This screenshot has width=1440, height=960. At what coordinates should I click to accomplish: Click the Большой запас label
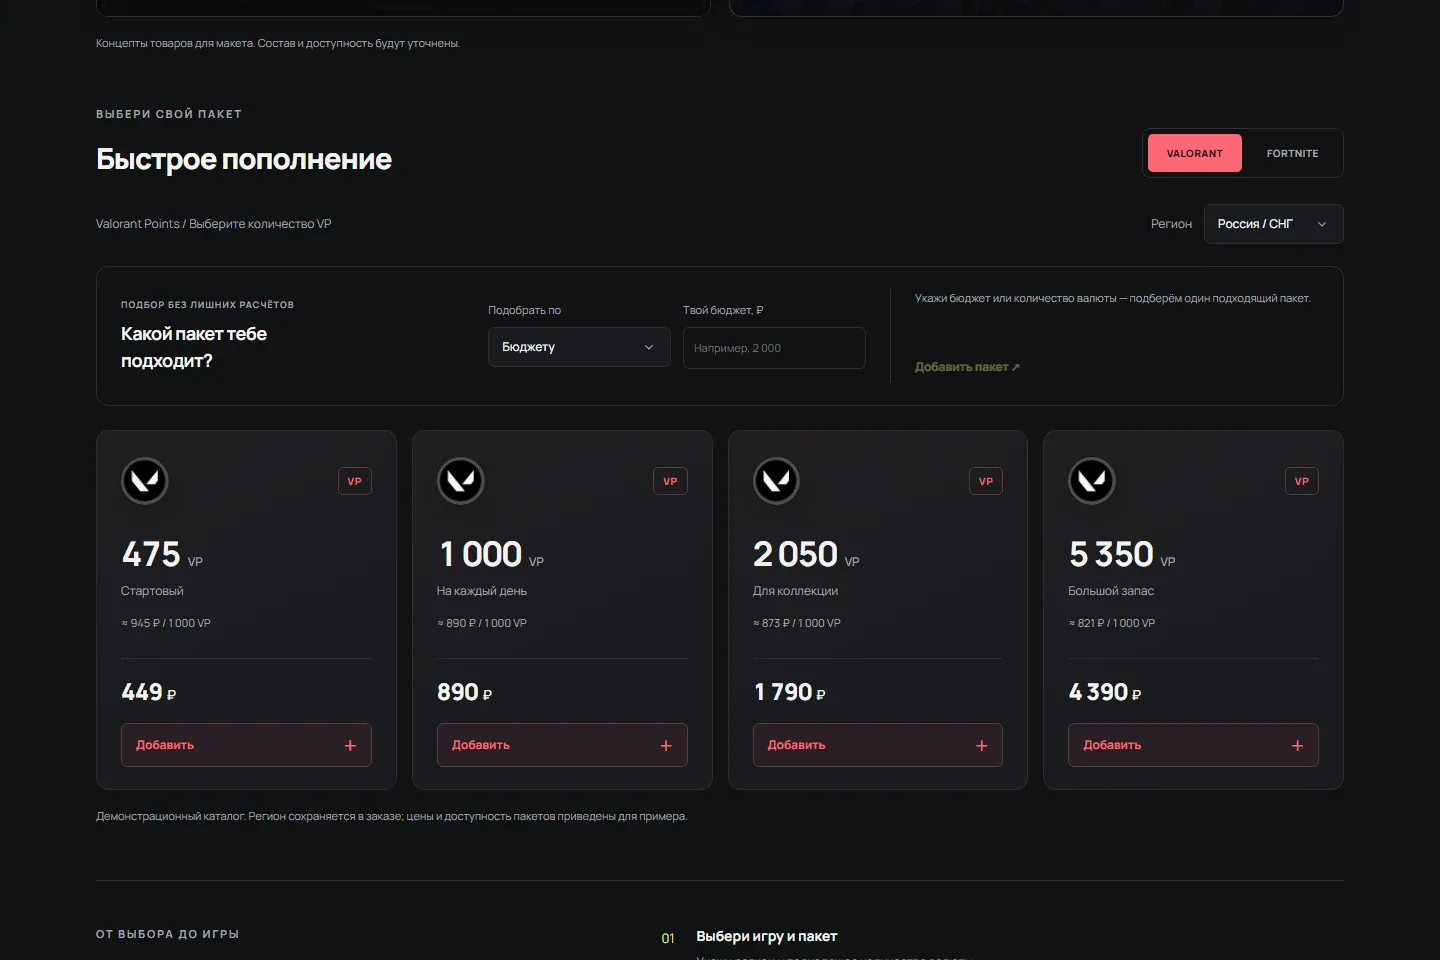coord(1111,591)
